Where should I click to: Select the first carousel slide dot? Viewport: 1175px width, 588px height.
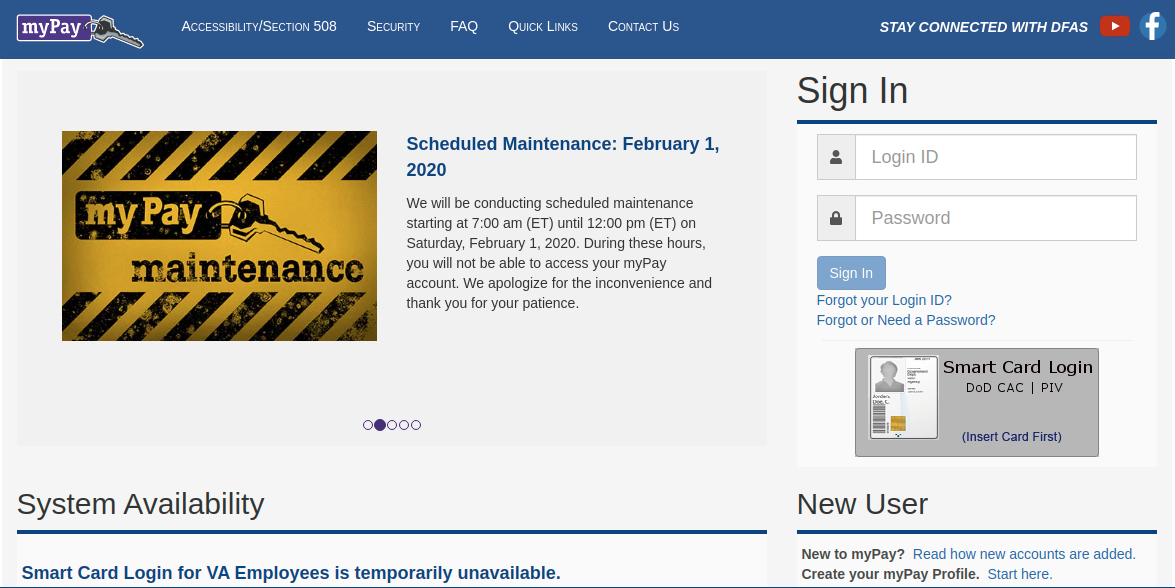pyautogui.click(x=368, y=425)
